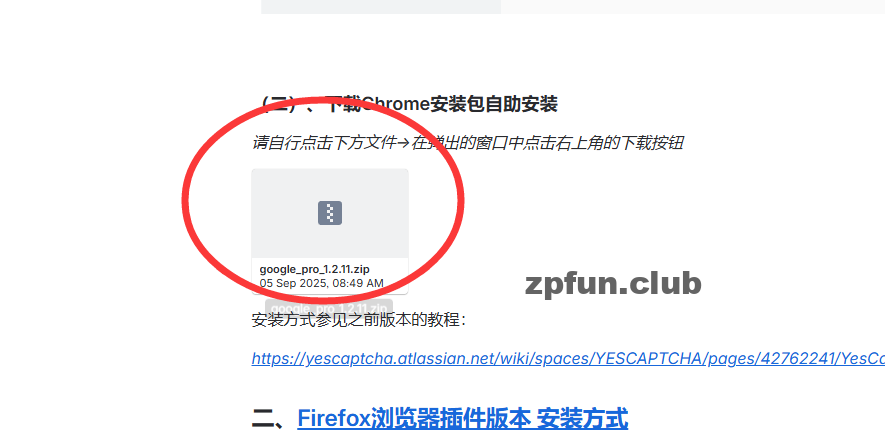Click the dark gray block at page top
885x440 pixels.
coord(381,7)
